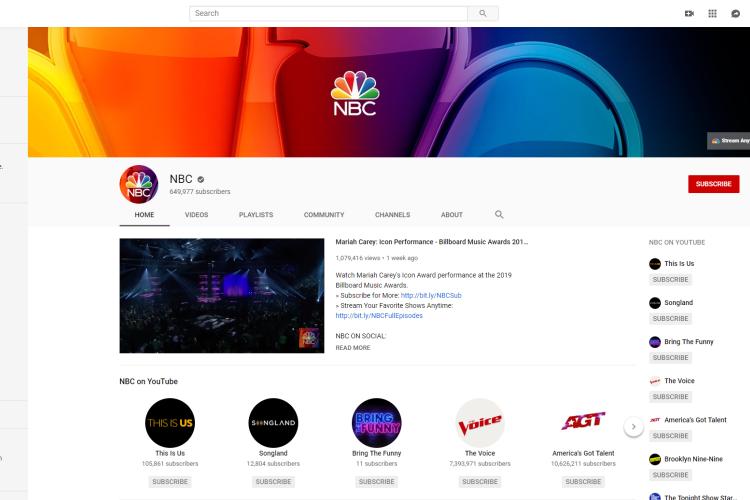Image resolution: width=750 pixels, height=500 pixels.
Task: Show next channels with carousel arrow
Action: 633,426
